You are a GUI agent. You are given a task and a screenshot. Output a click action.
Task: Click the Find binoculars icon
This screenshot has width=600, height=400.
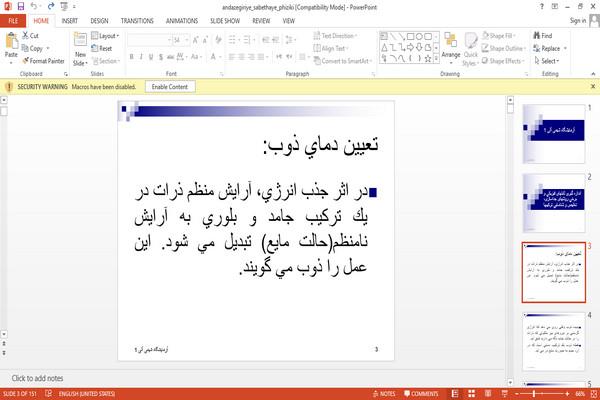[543, 36]
